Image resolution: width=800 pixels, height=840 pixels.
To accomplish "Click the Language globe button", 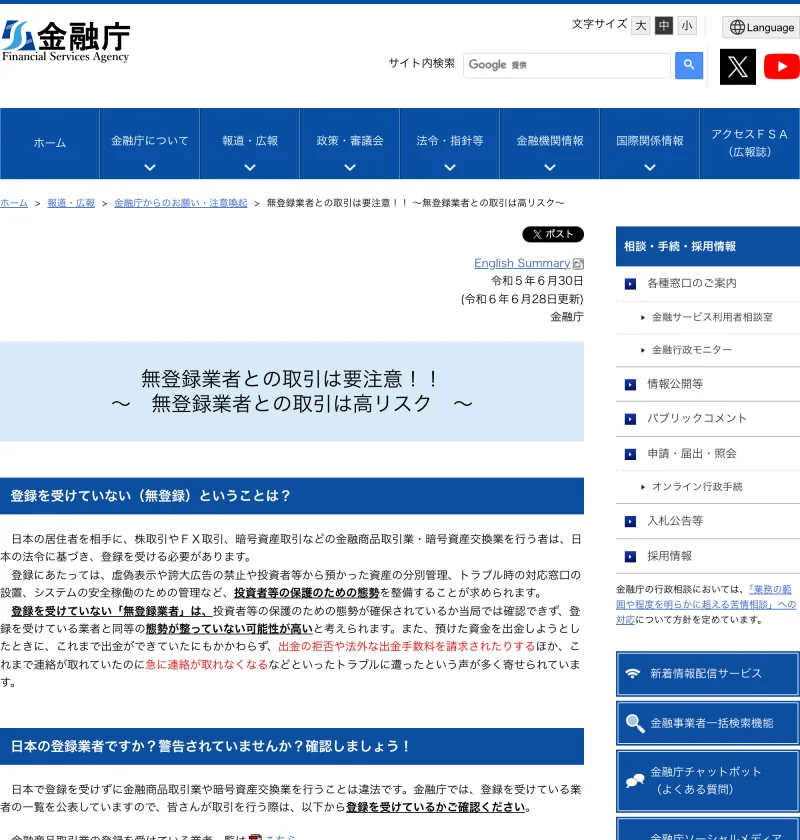I will click(761, 27).
